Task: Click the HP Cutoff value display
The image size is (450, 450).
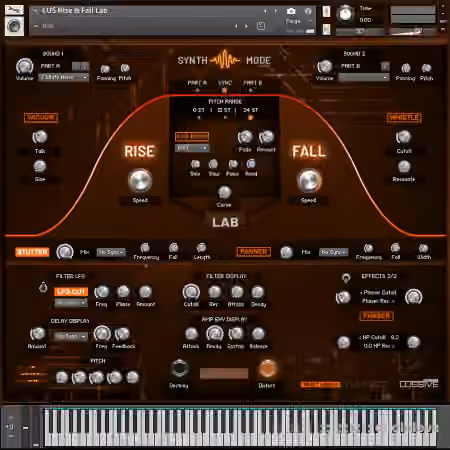Action: [378, 337]
